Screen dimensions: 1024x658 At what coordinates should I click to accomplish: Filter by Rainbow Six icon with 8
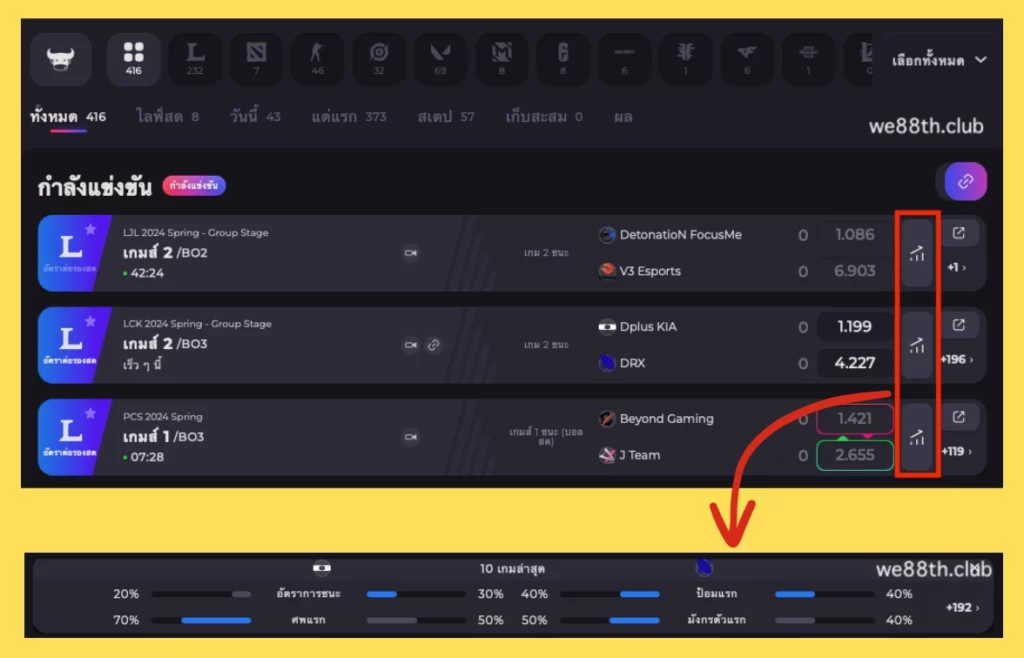(563, 59)
